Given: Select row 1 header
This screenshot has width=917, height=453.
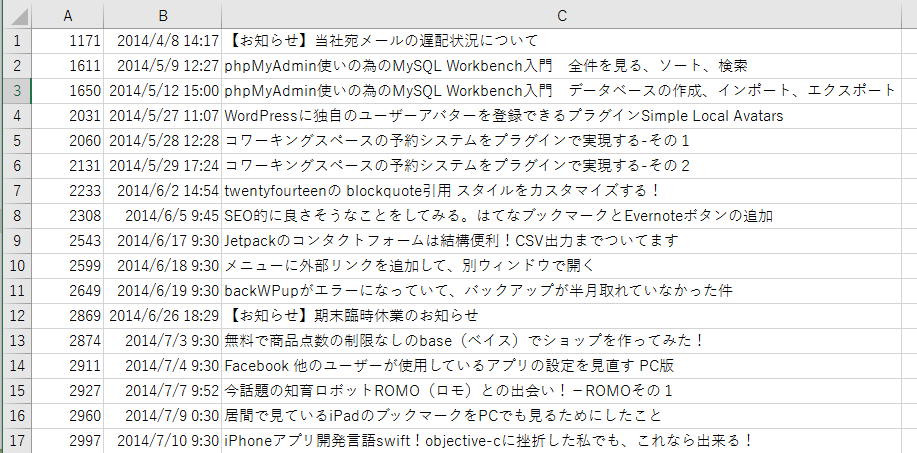Looking at the screenshot, I should pos(17,41).
